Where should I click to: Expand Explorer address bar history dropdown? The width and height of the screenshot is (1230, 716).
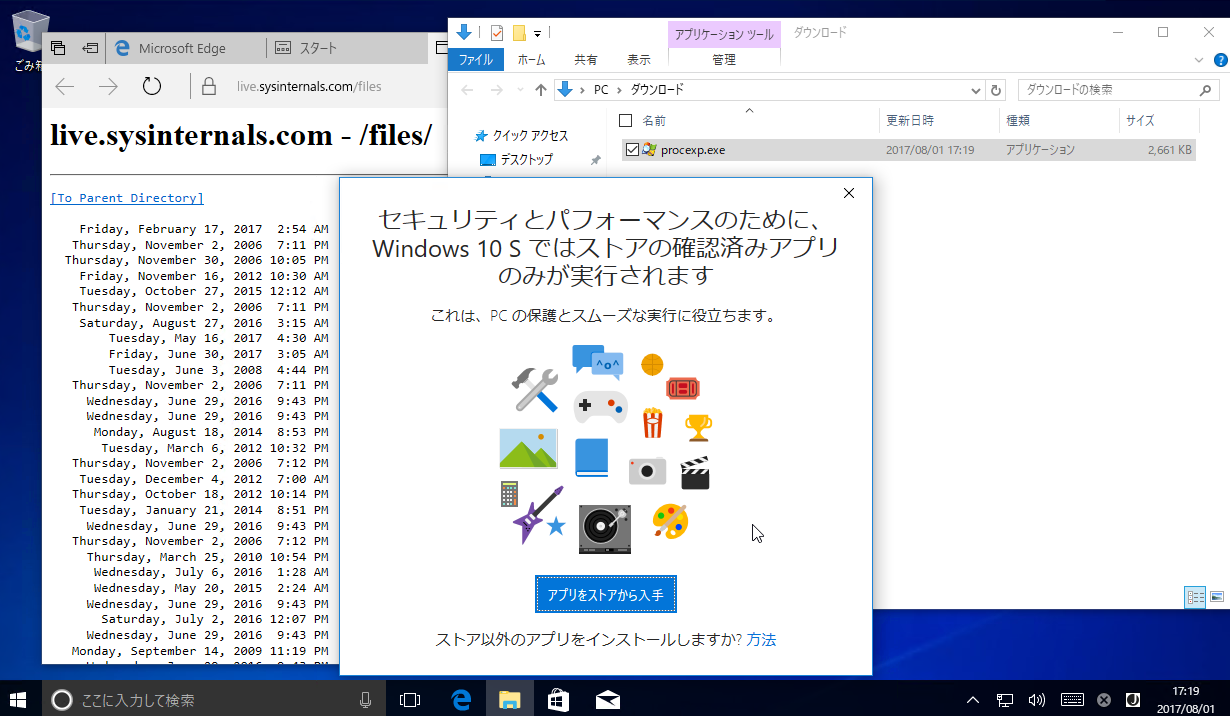pos(977,90)
